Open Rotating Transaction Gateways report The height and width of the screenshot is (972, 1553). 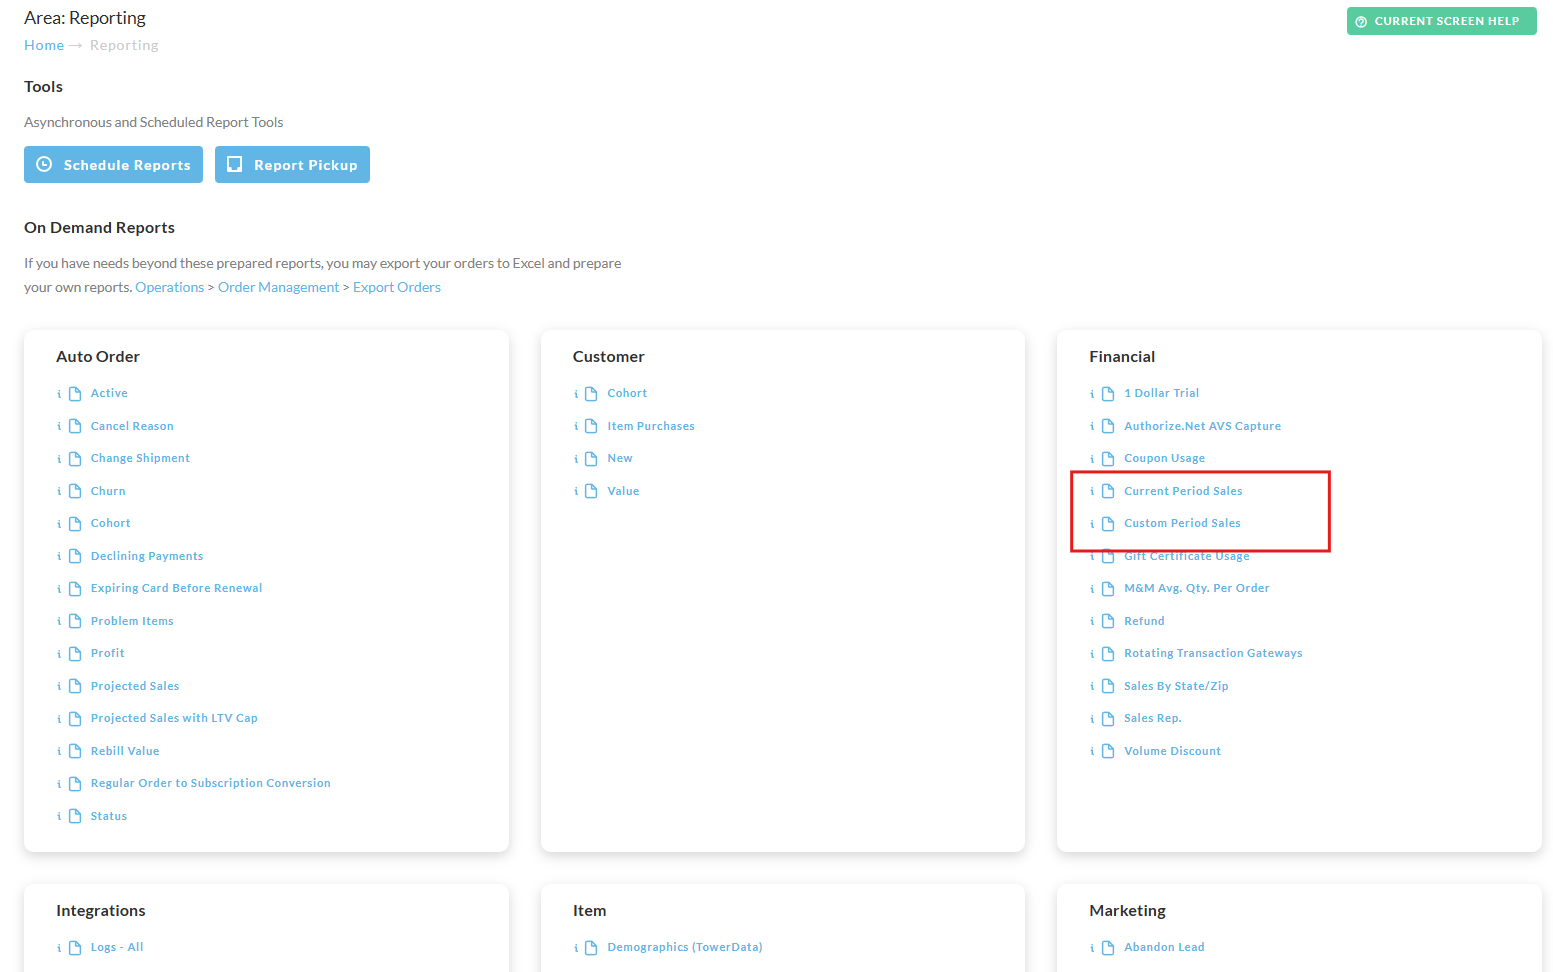(1213, 653)
